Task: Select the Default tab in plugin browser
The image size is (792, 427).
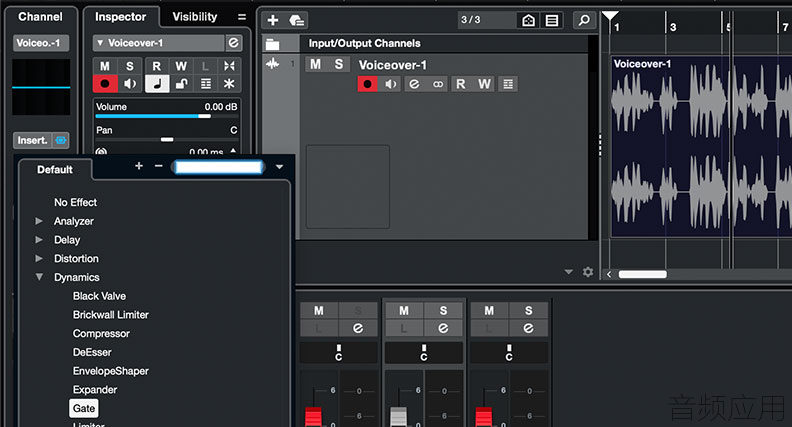Action: [x=55, y=170]
